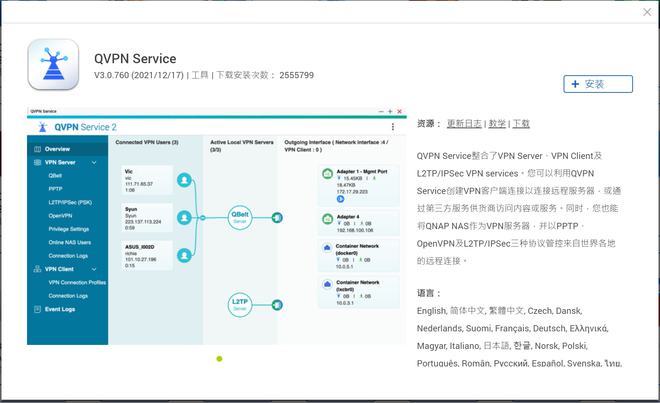Open VPN Connection Profiles in preview sidebar
The image size is (660, 403).
pos(77,282)
